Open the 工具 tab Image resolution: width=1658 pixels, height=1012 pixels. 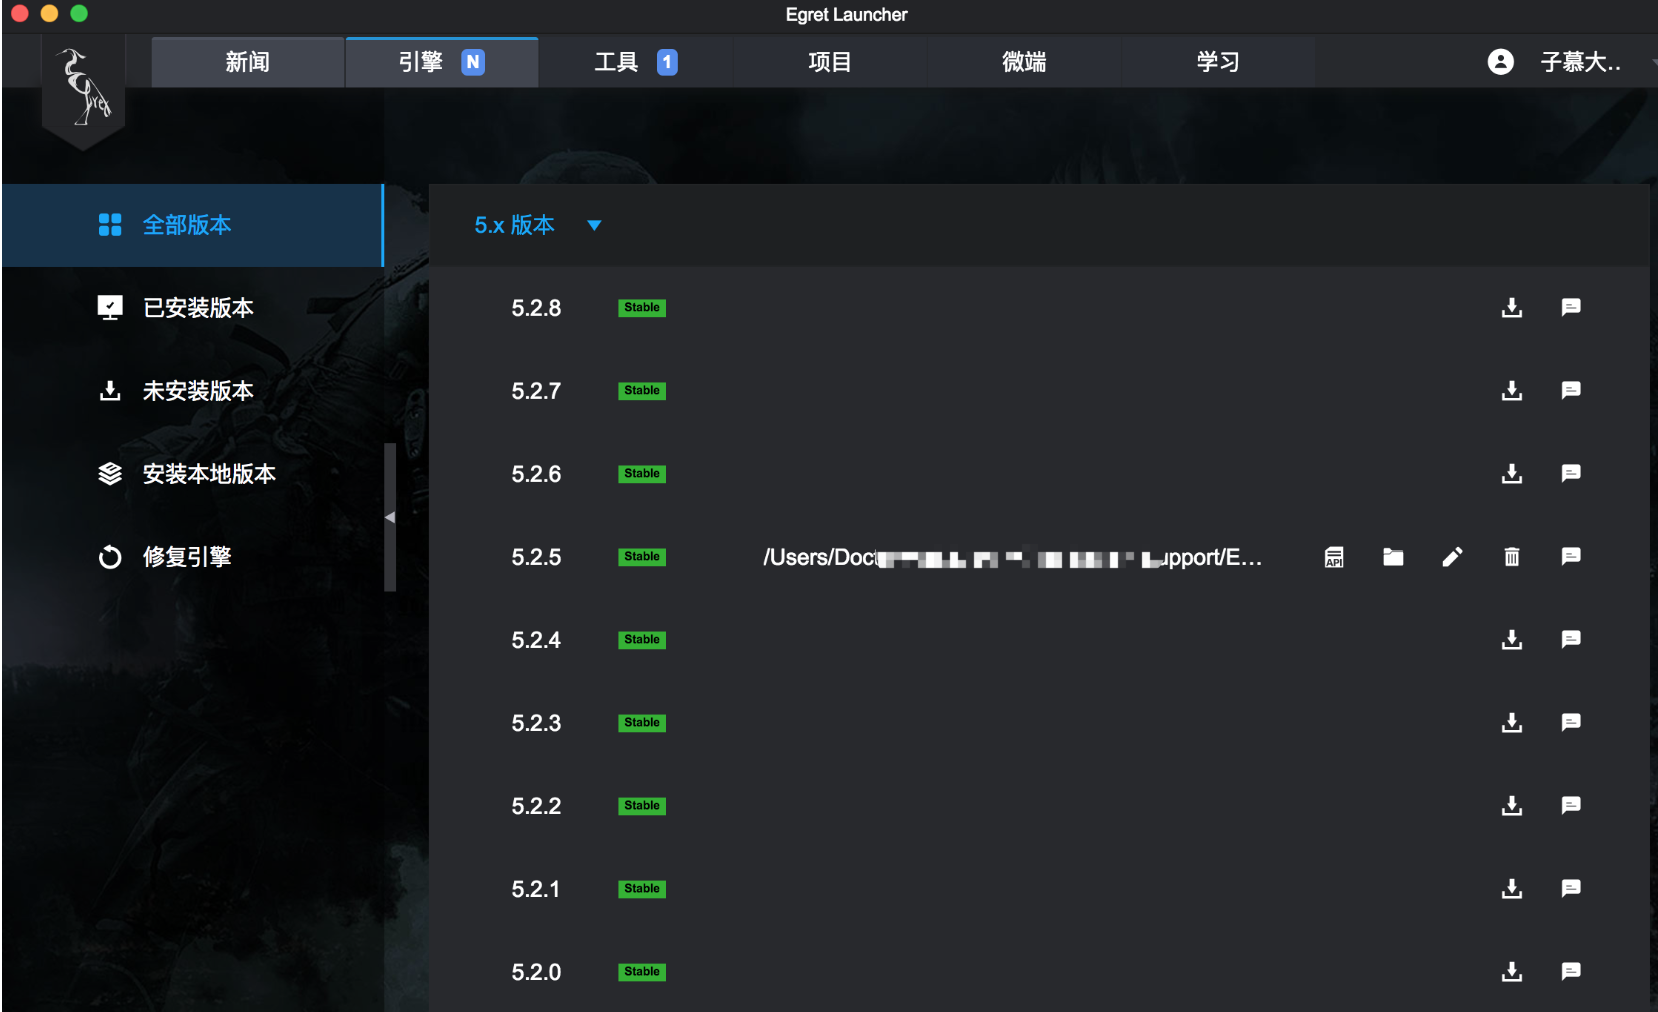(x=636, y=62)
